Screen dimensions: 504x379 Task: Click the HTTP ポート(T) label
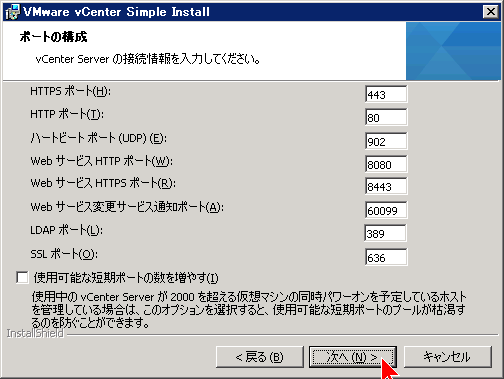67,114
